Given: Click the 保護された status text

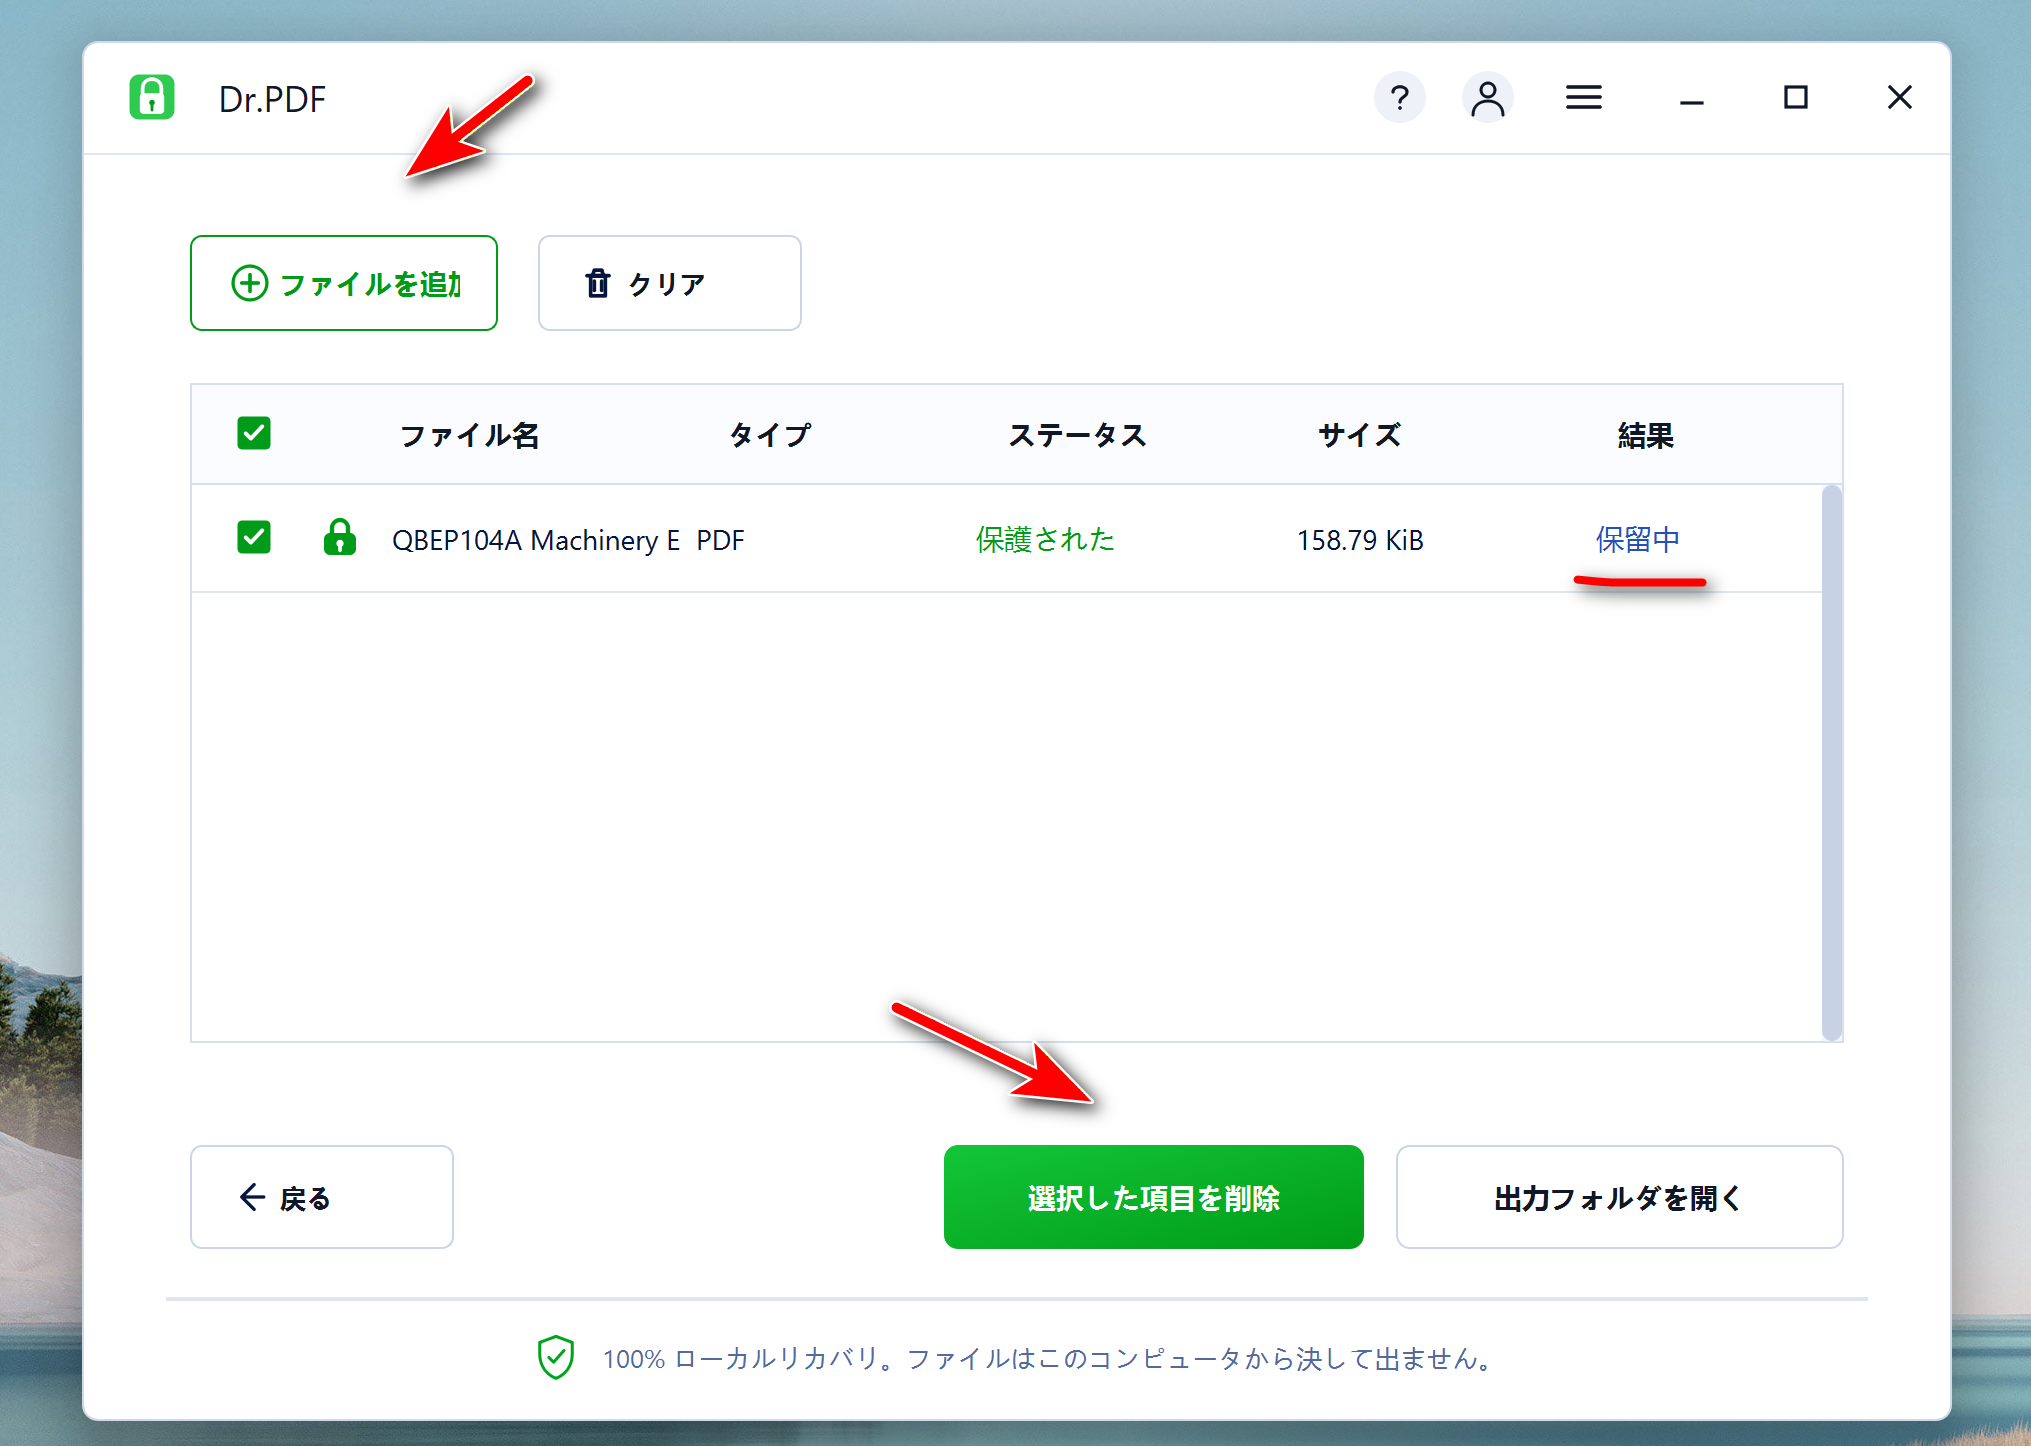Looking at the screenshot, I should pyautogui.click(x=1045, y=540).
